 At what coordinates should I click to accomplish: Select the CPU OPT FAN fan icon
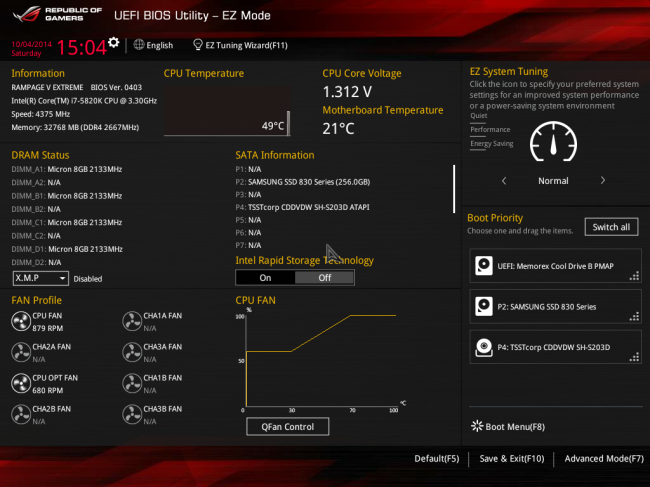21,383
